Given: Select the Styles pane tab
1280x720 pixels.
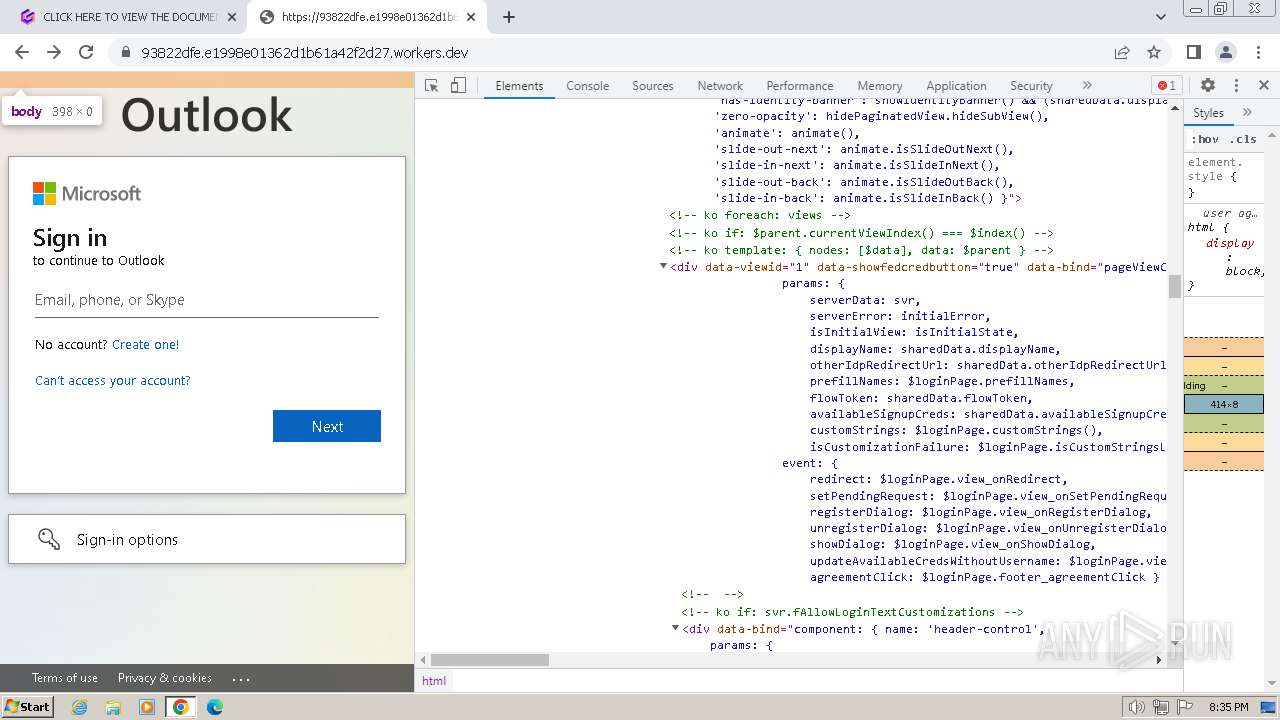Looking at the screenshot, I should (1208, 113).
